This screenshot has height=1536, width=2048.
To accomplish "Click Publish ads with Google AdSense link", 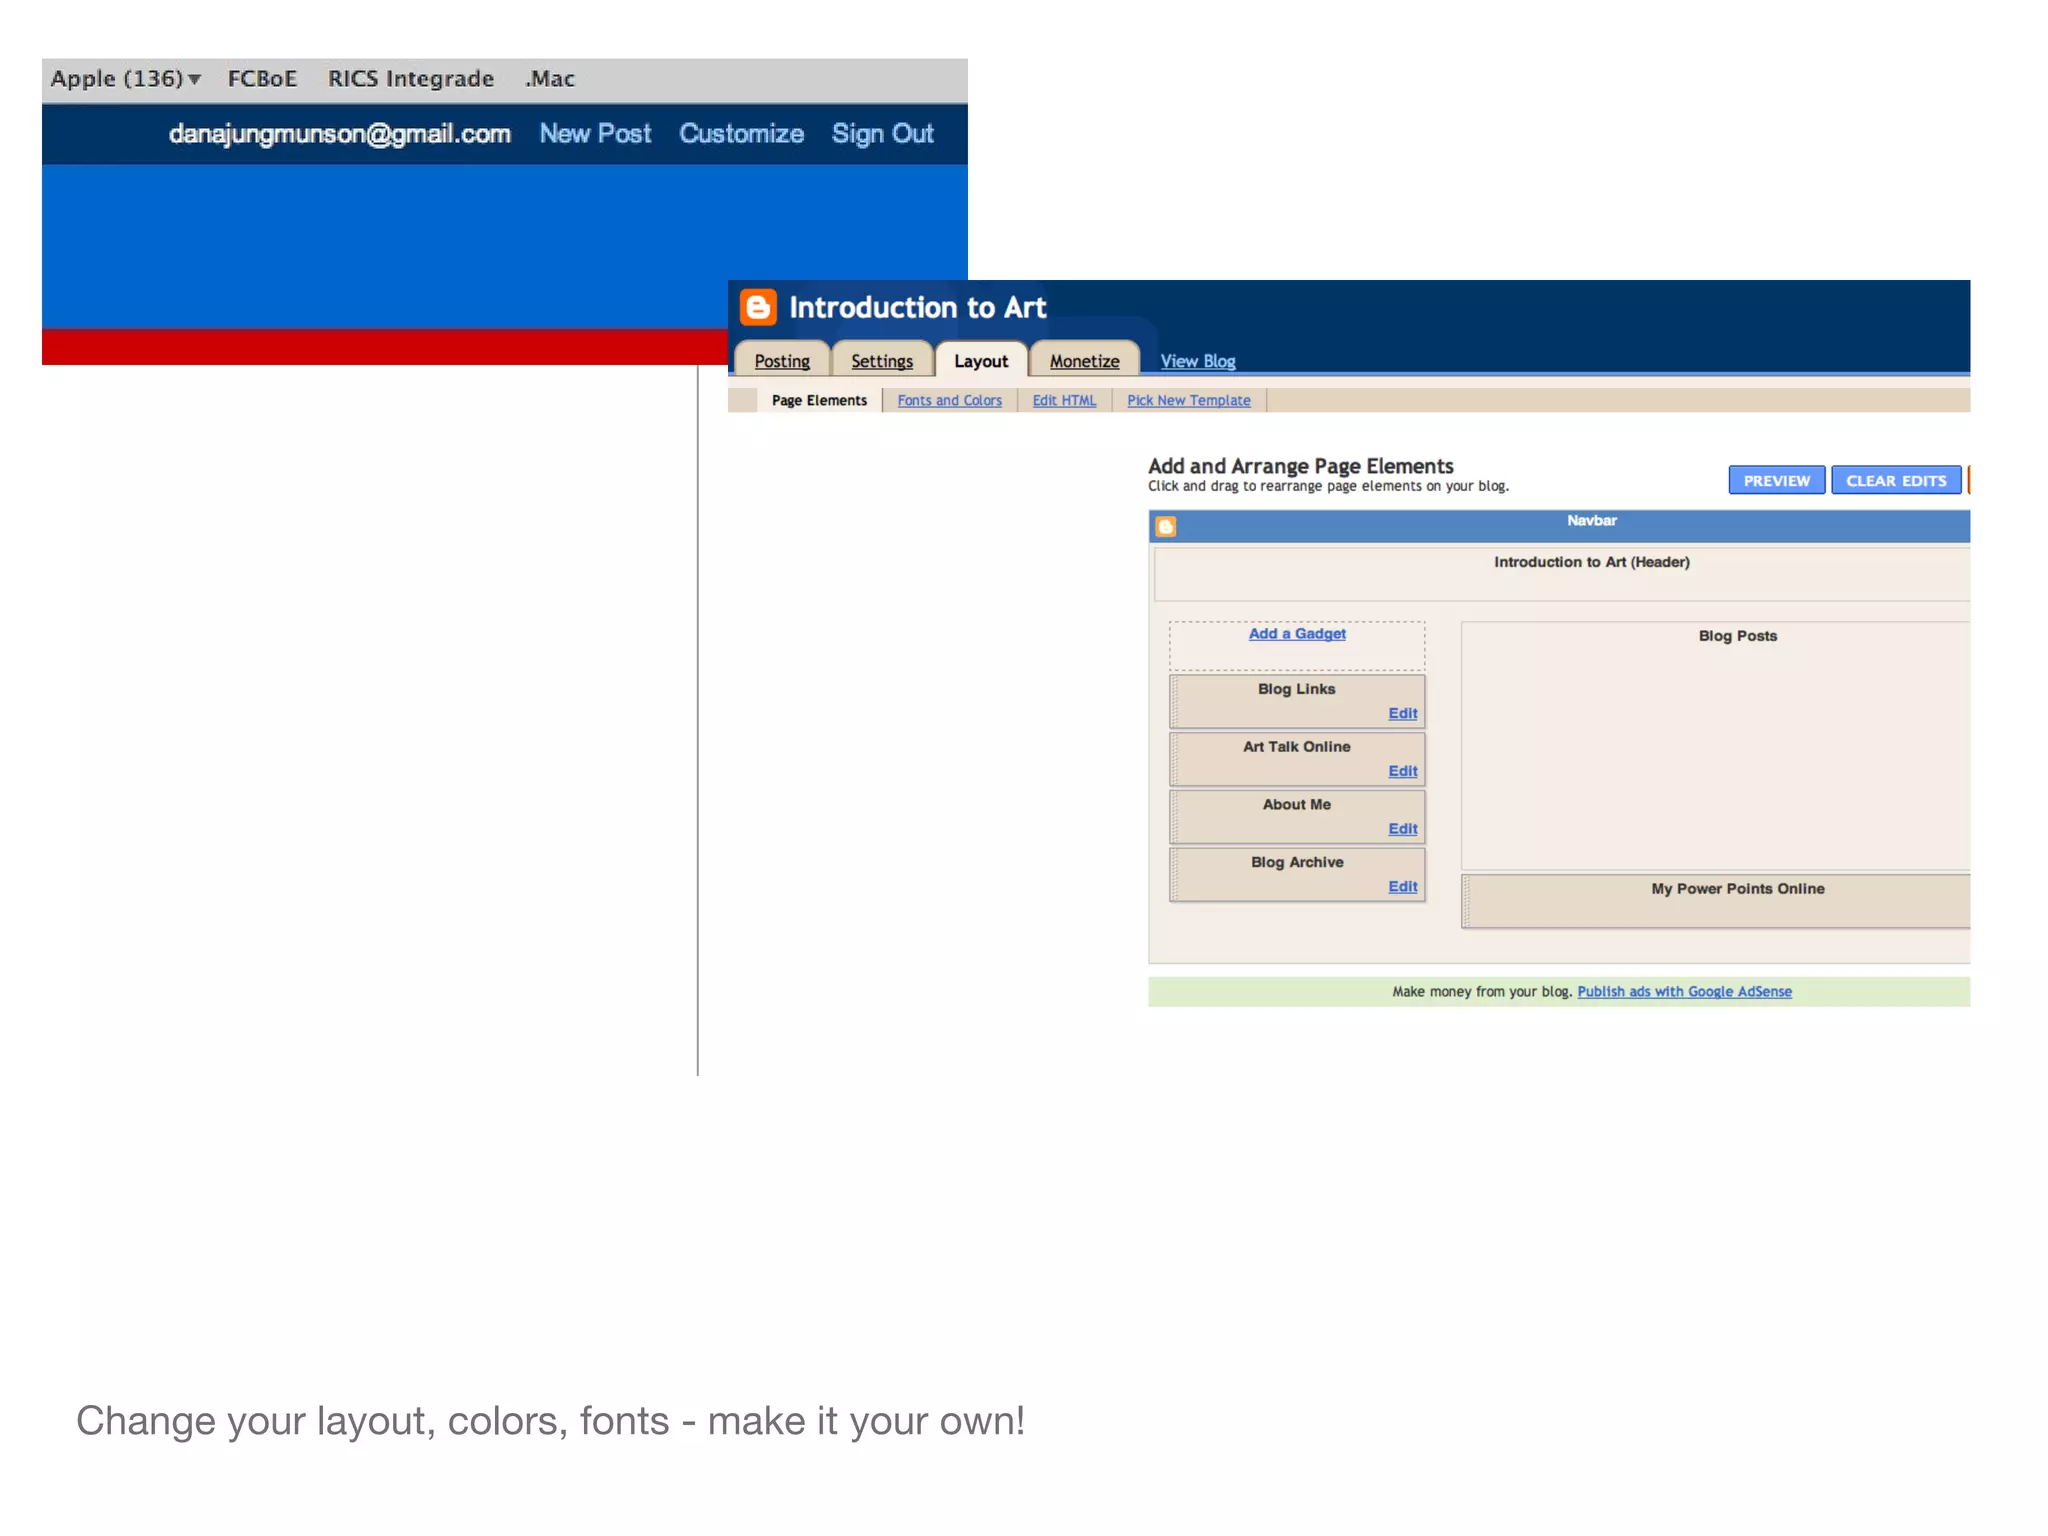I will (1684, 992).
